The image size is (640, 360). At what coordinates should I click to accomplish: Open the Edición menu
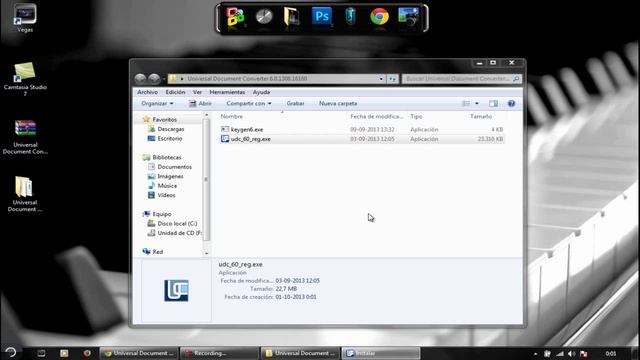coord(175,92)
